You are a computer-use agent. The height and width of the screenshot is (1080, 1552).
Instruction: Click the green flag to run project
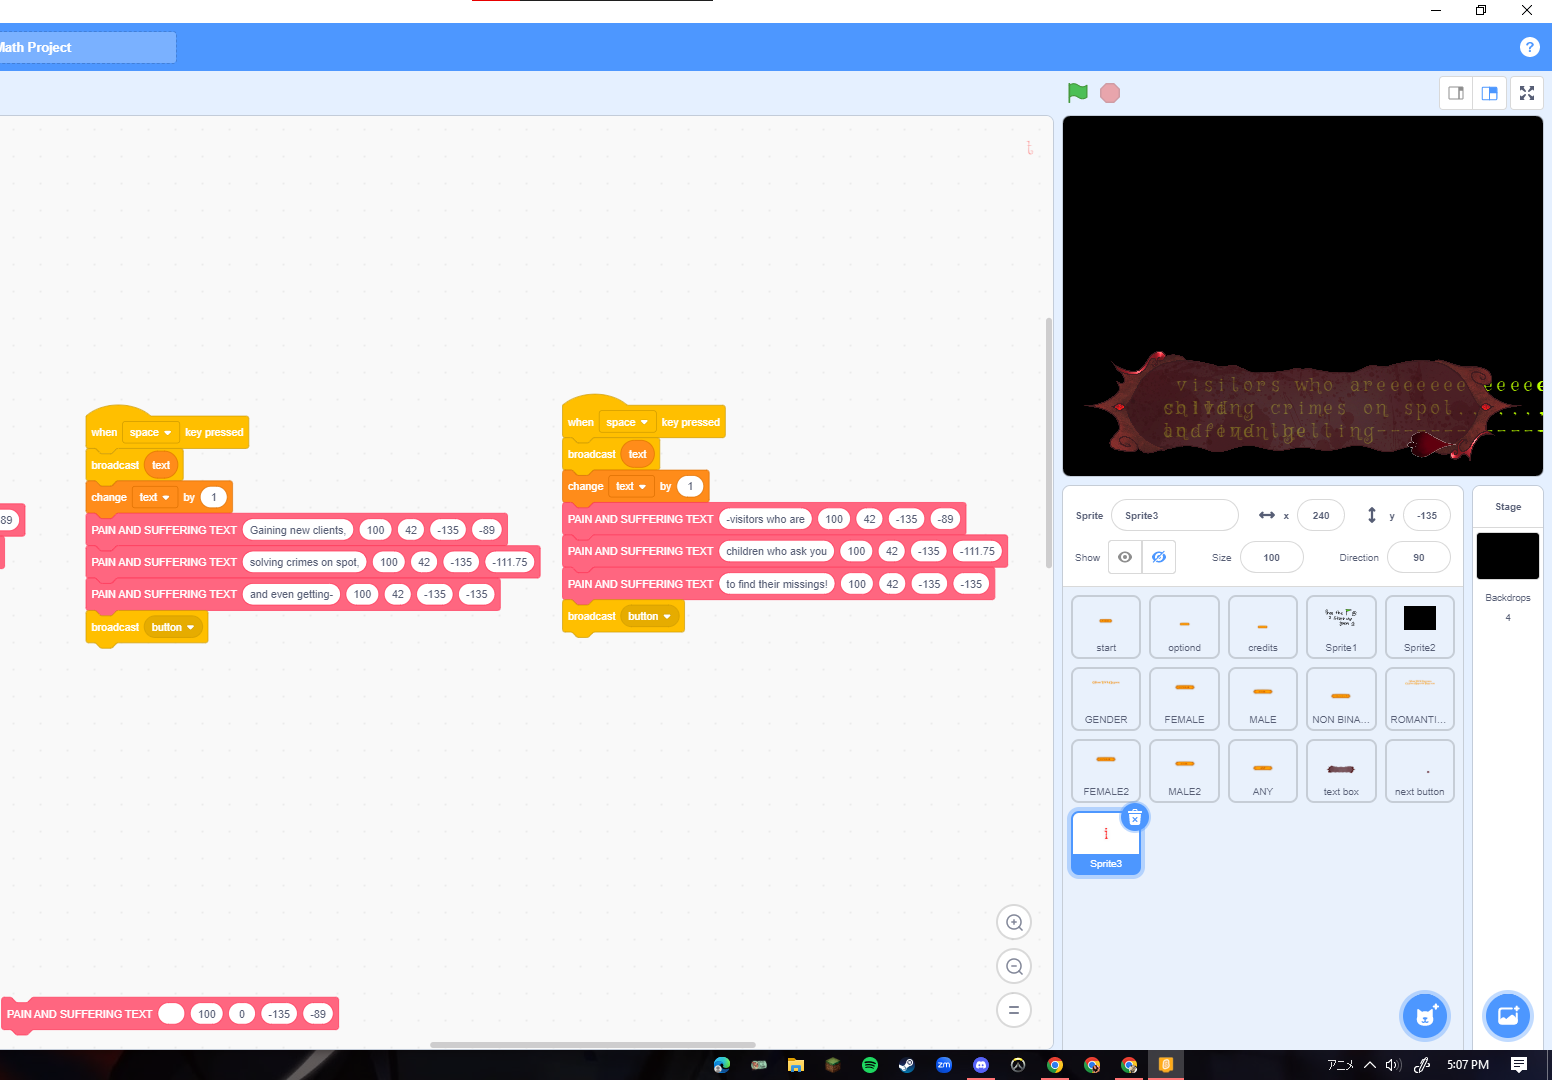click(x=1077, y=93)
